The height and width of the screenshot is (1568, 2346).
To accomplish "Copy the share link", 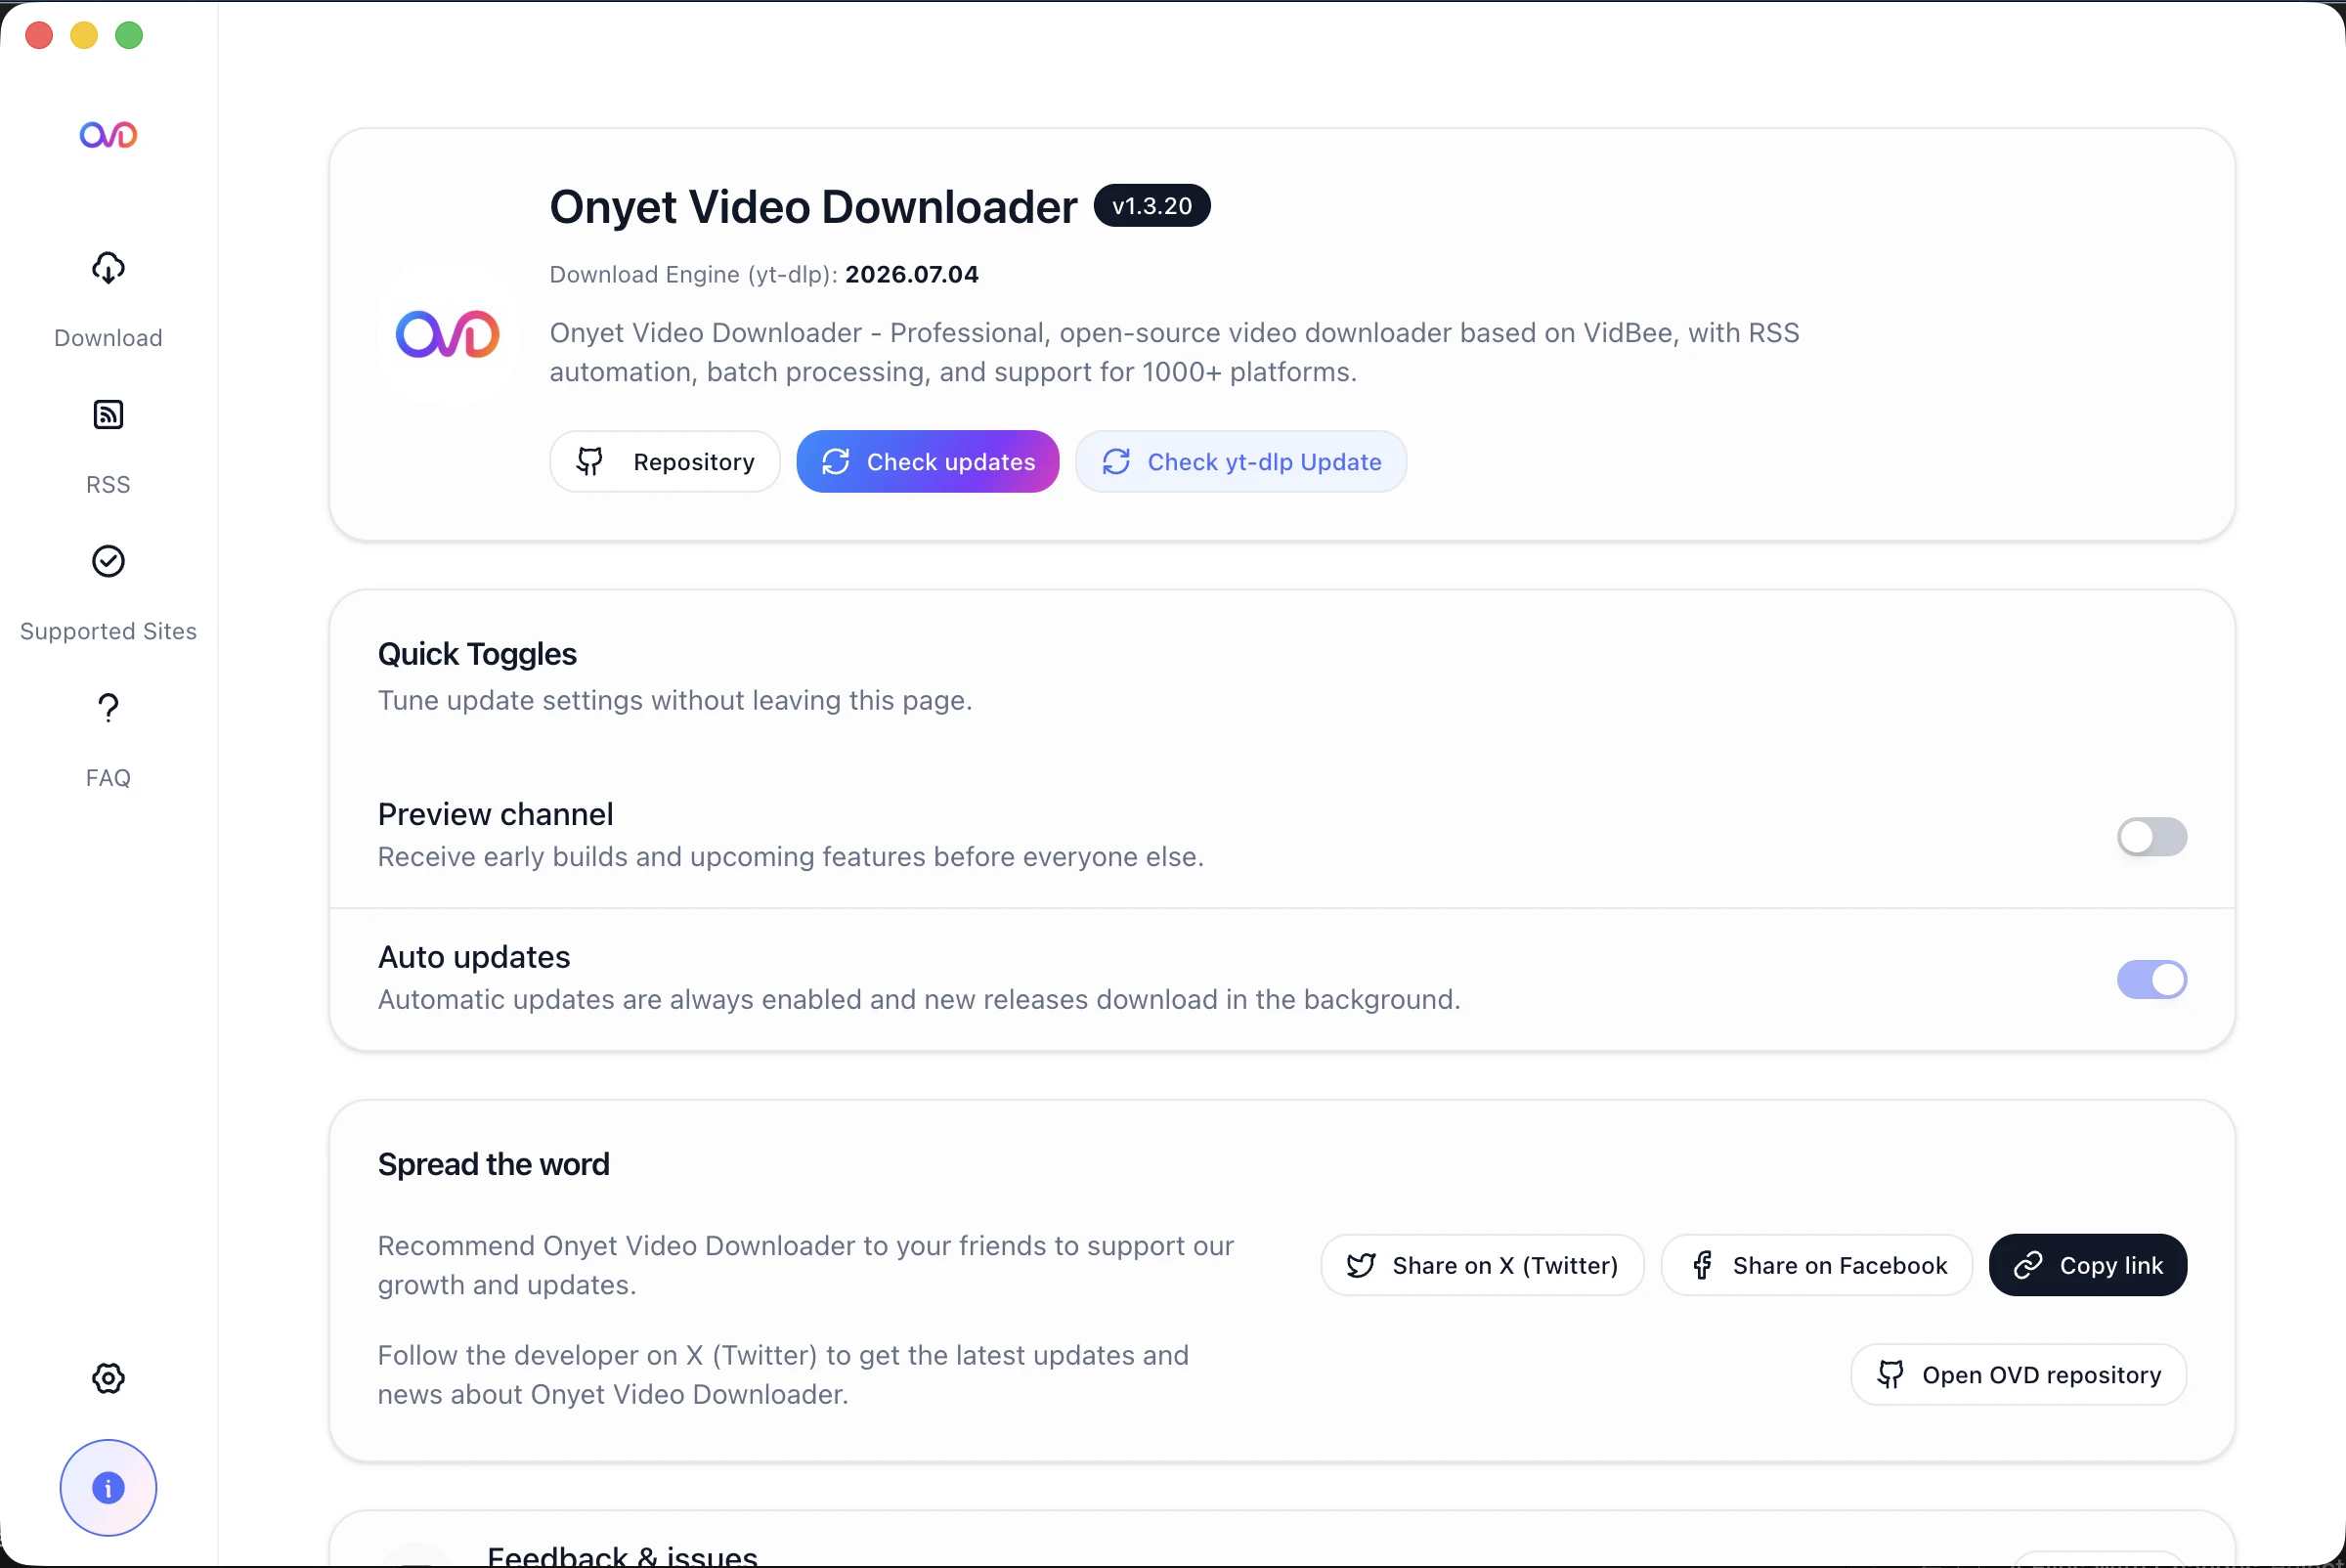I will click(x=2088, y=1265).
